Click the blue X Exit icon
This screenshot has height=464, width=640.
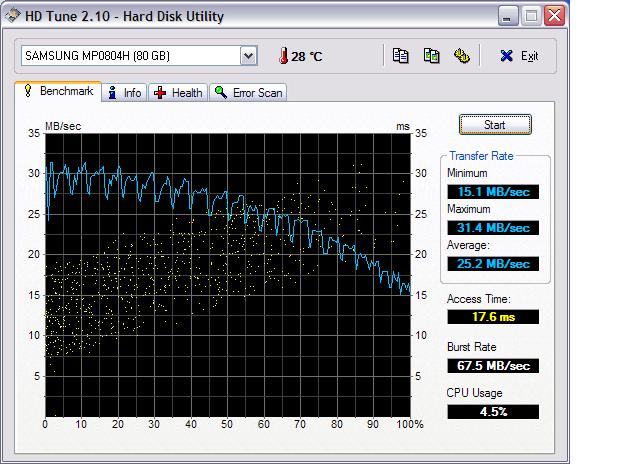coord(506,56)
